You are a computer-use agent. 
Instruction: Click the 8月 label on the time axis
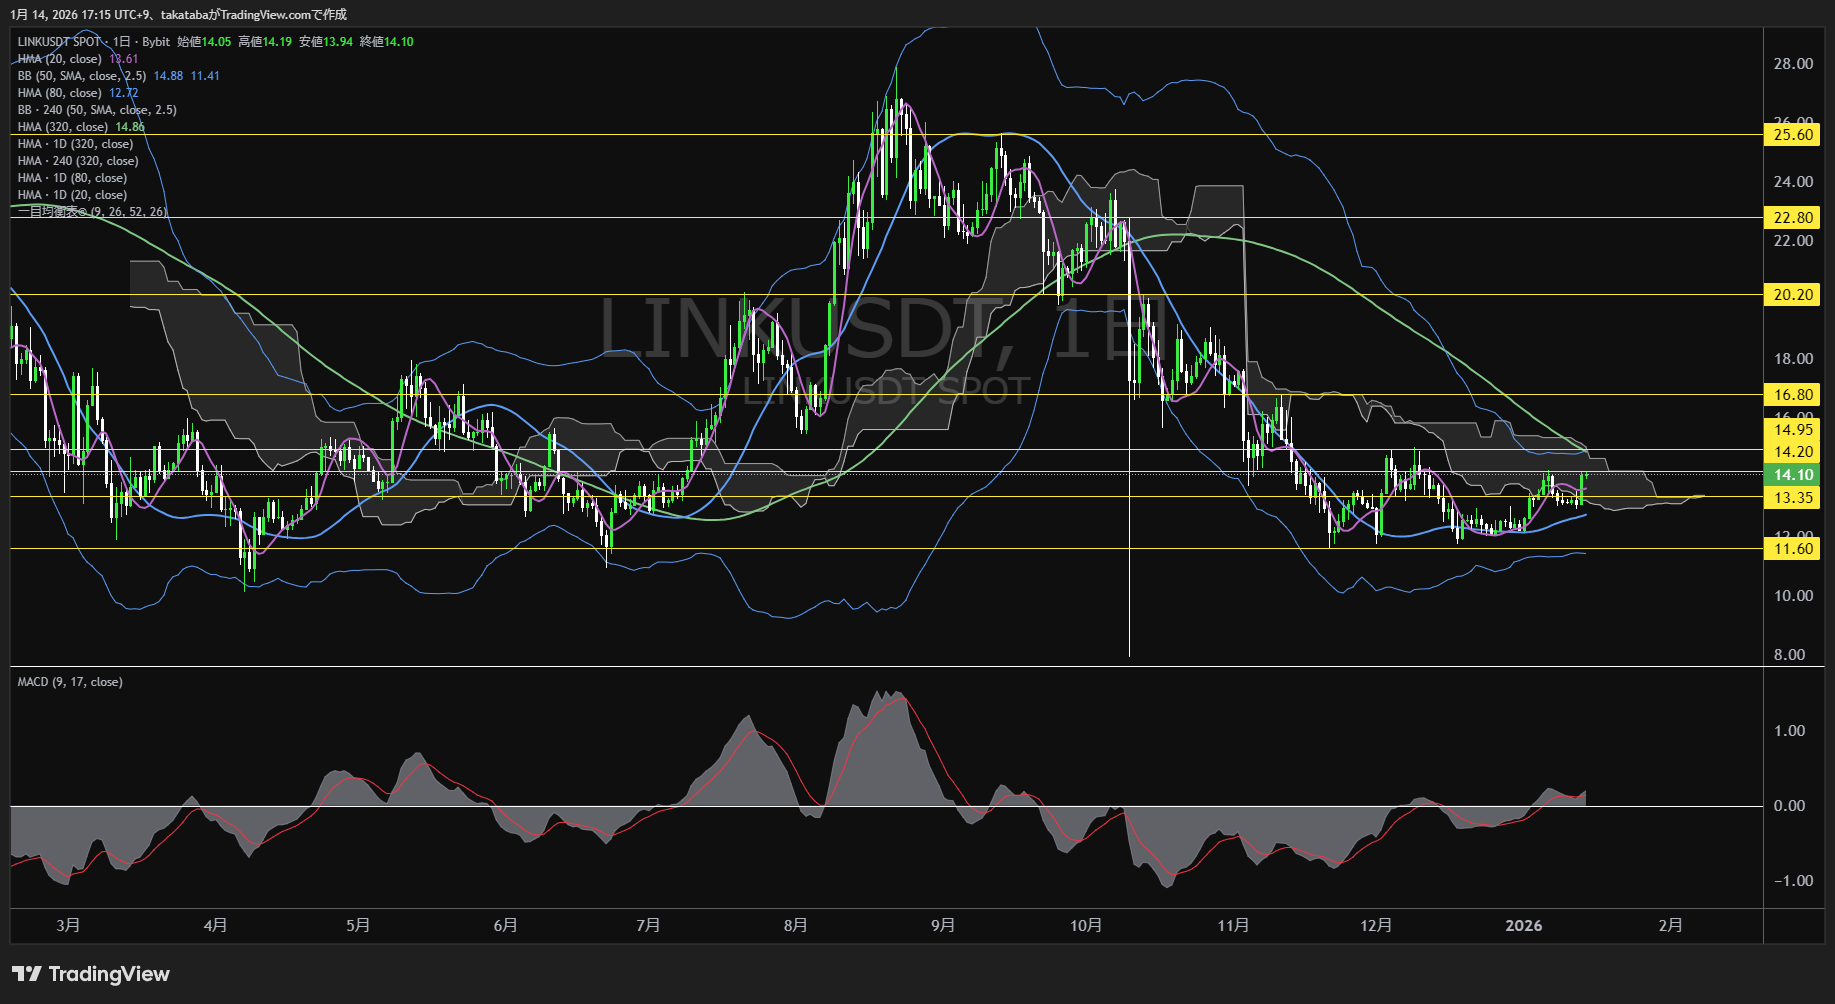(795, 926)
